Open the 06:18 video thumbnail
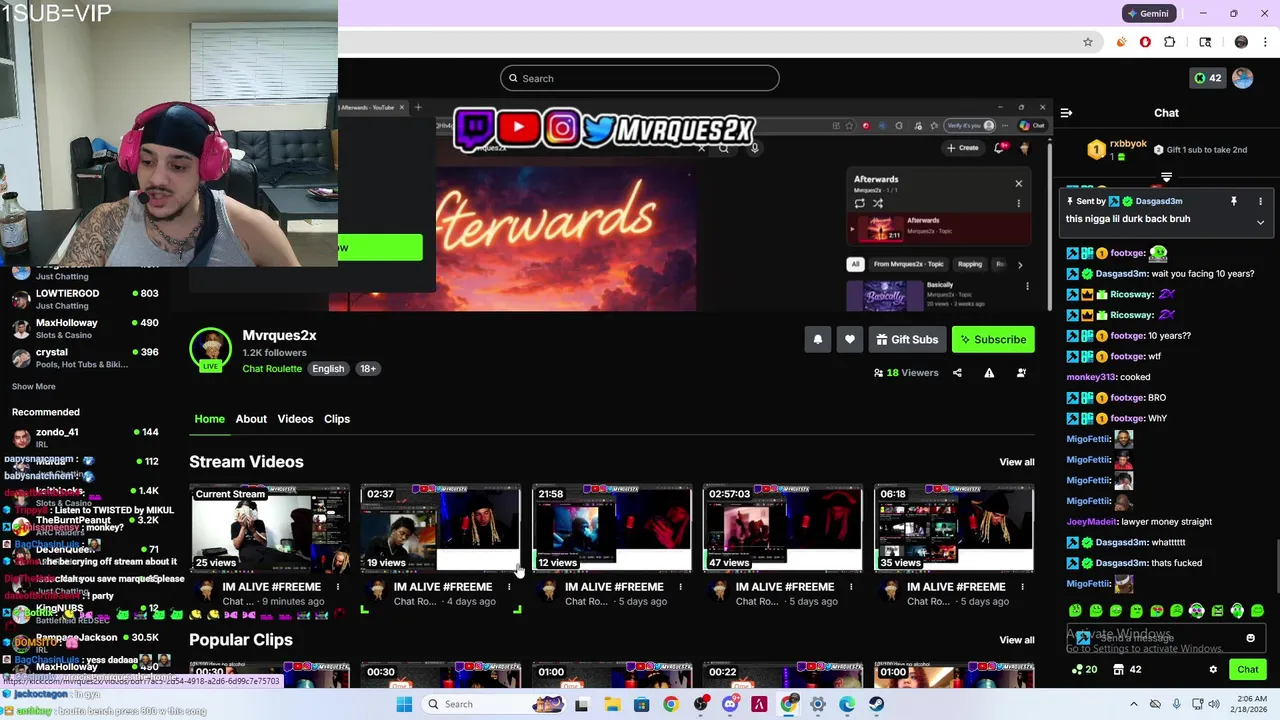Image resolution: width=1280 pixels, height=720 pixels. click(954, 528)
